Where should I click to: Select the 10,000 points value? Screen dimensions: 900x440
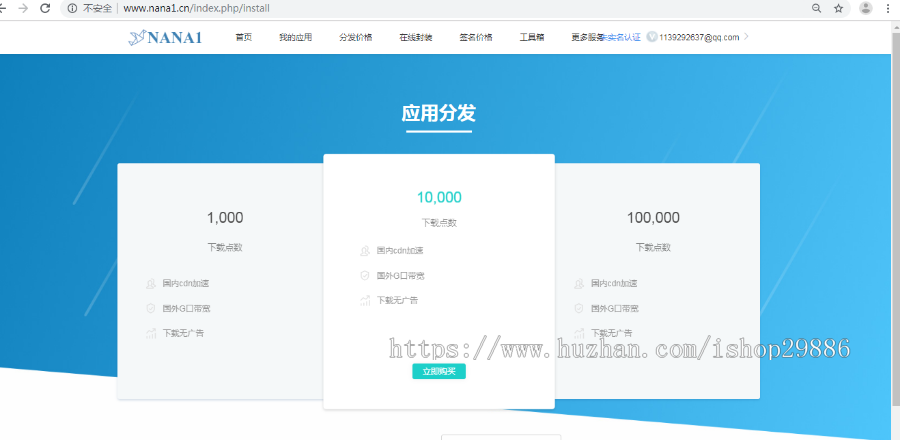[x=439, y=197]
